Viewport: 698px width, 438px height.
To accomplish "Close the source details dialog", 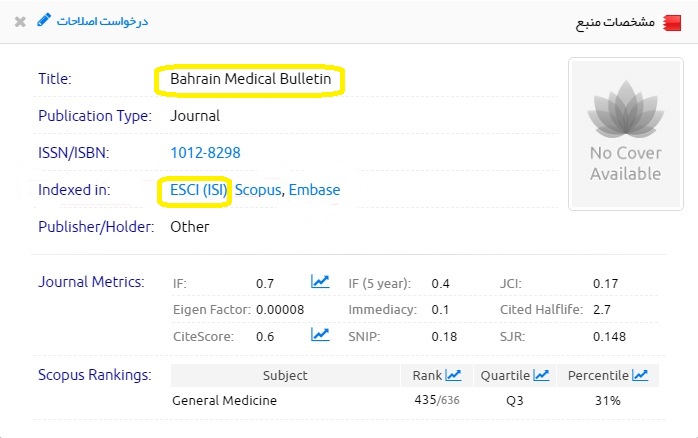I will (20, 21).
